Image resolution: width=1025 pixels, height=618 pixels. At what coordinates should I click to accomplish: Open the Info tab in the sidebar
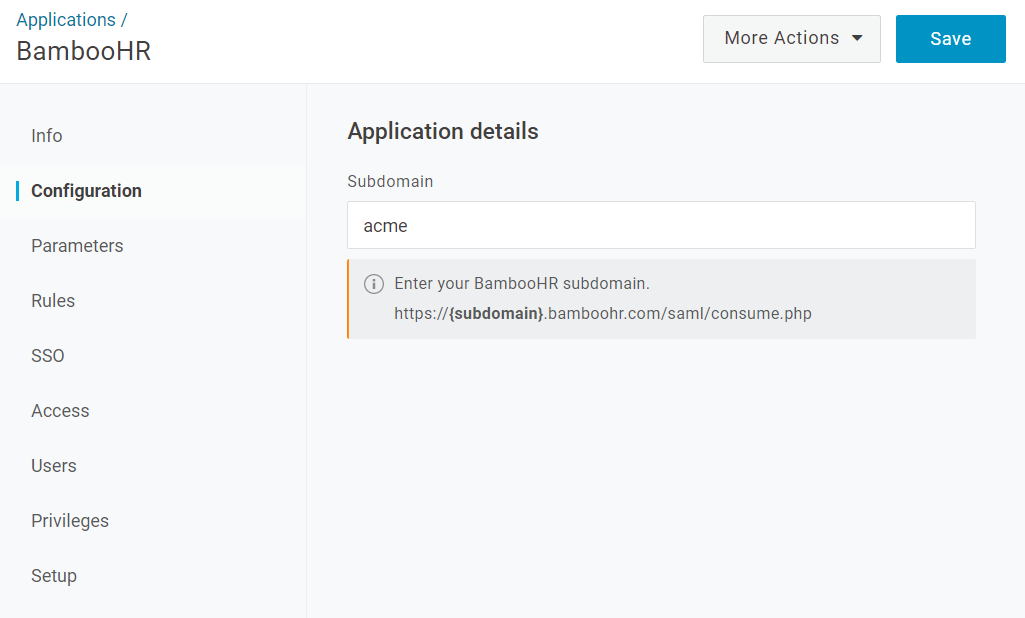tap(46, 135)
